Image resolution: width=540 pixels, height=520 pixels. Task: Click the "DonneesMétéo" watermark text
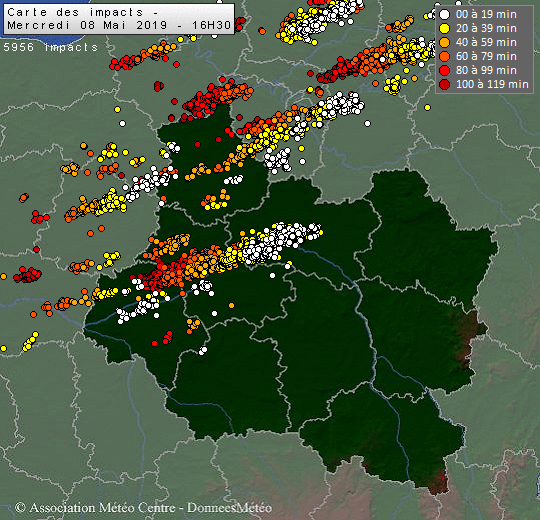229,508
